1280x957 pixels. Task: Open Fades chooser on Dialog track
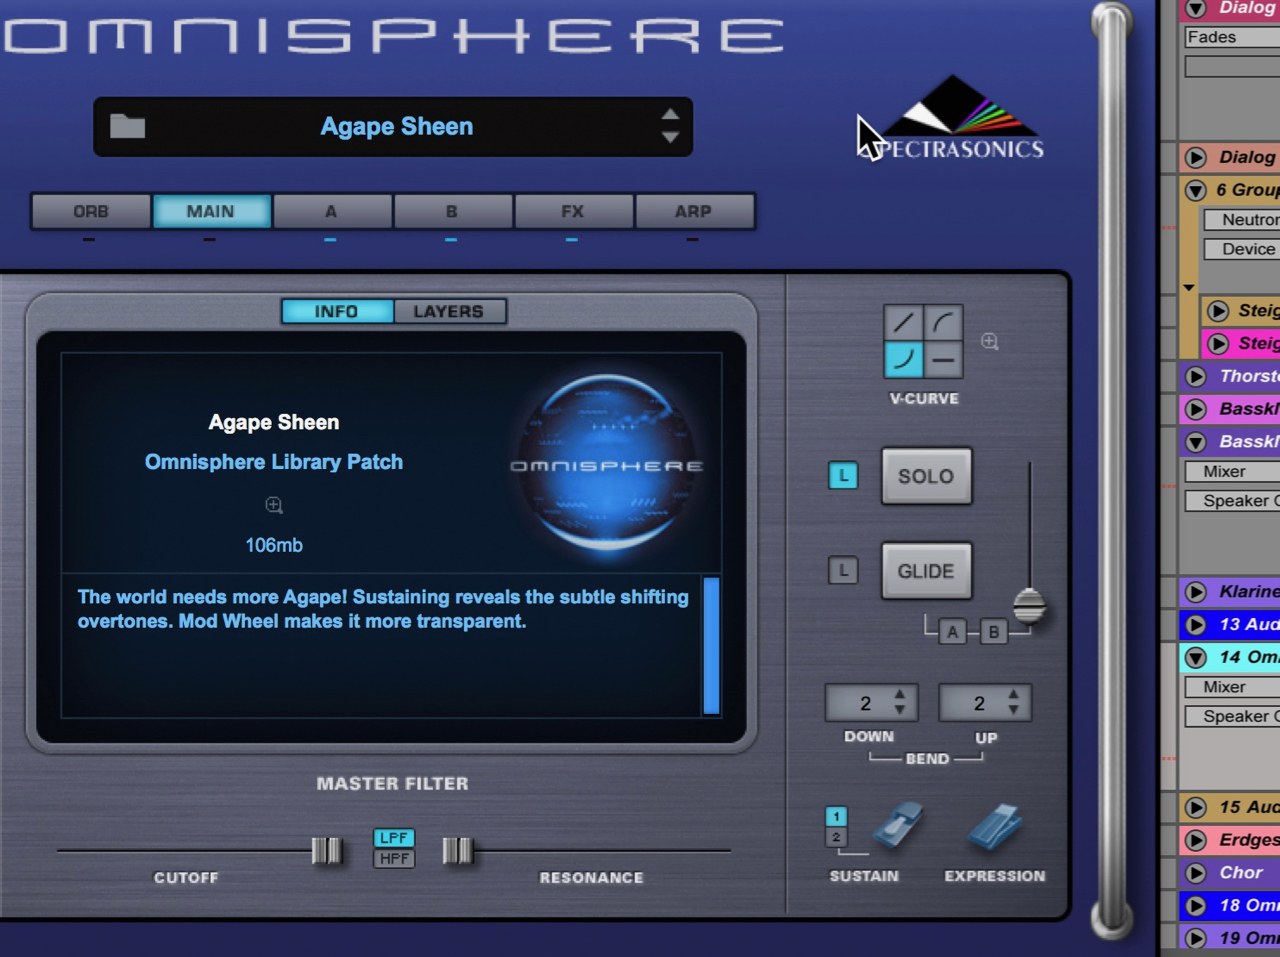pos(1232,37)
